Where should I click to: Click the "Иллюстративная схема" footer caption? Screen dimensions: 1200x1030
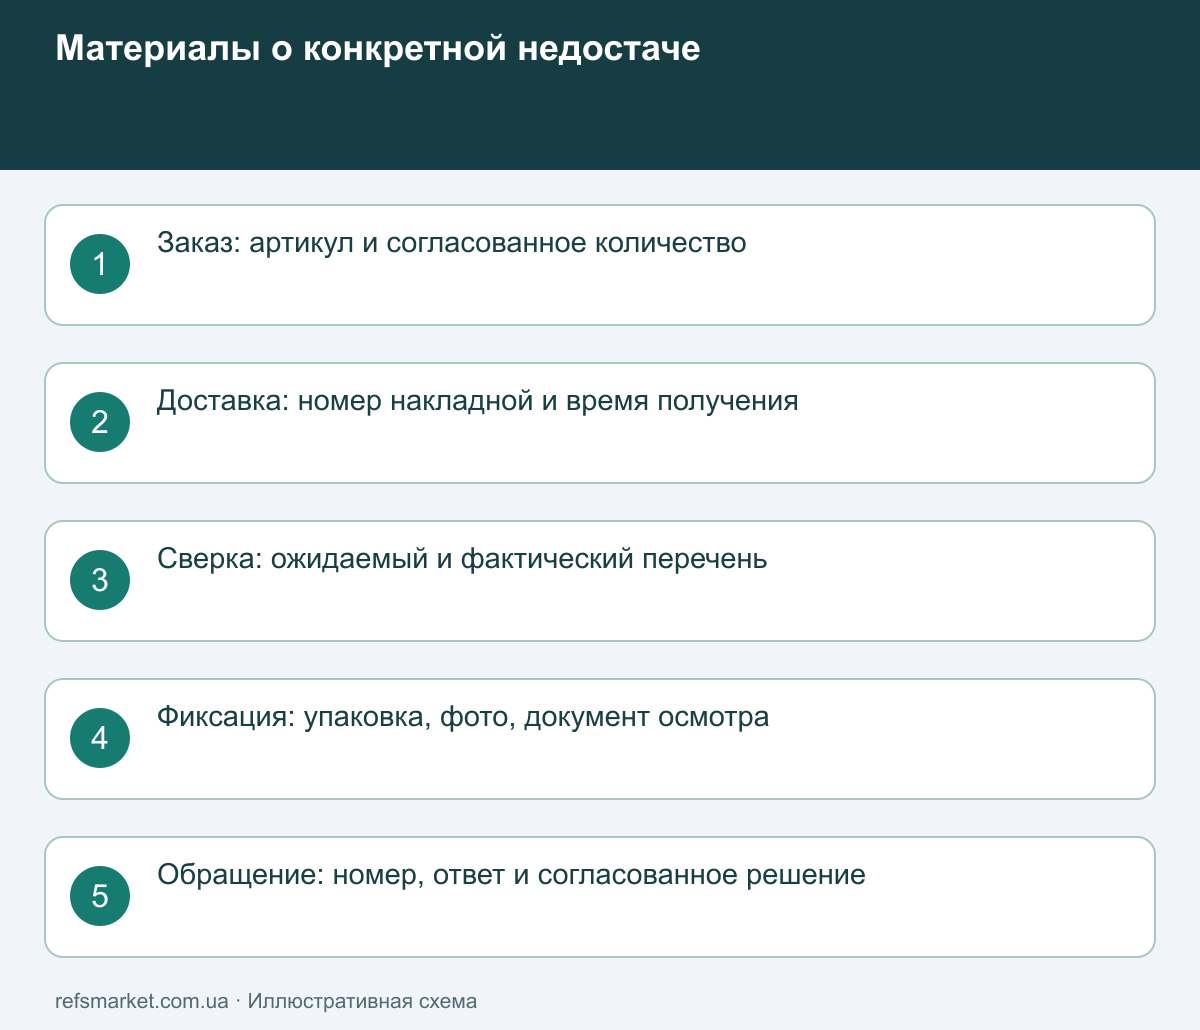coord(362,1001)
